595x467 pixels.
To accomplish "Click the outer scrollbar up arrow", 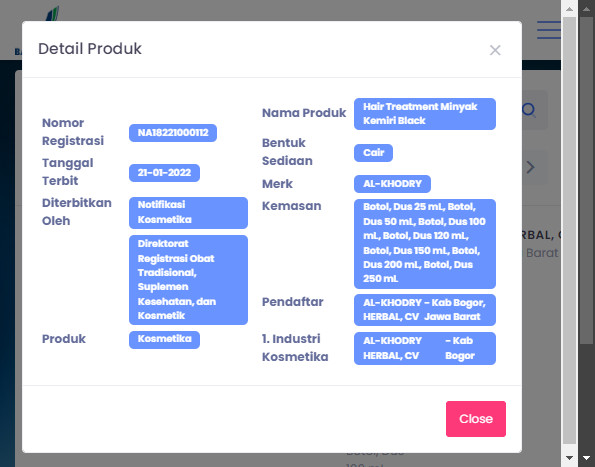I will point(587,8).
